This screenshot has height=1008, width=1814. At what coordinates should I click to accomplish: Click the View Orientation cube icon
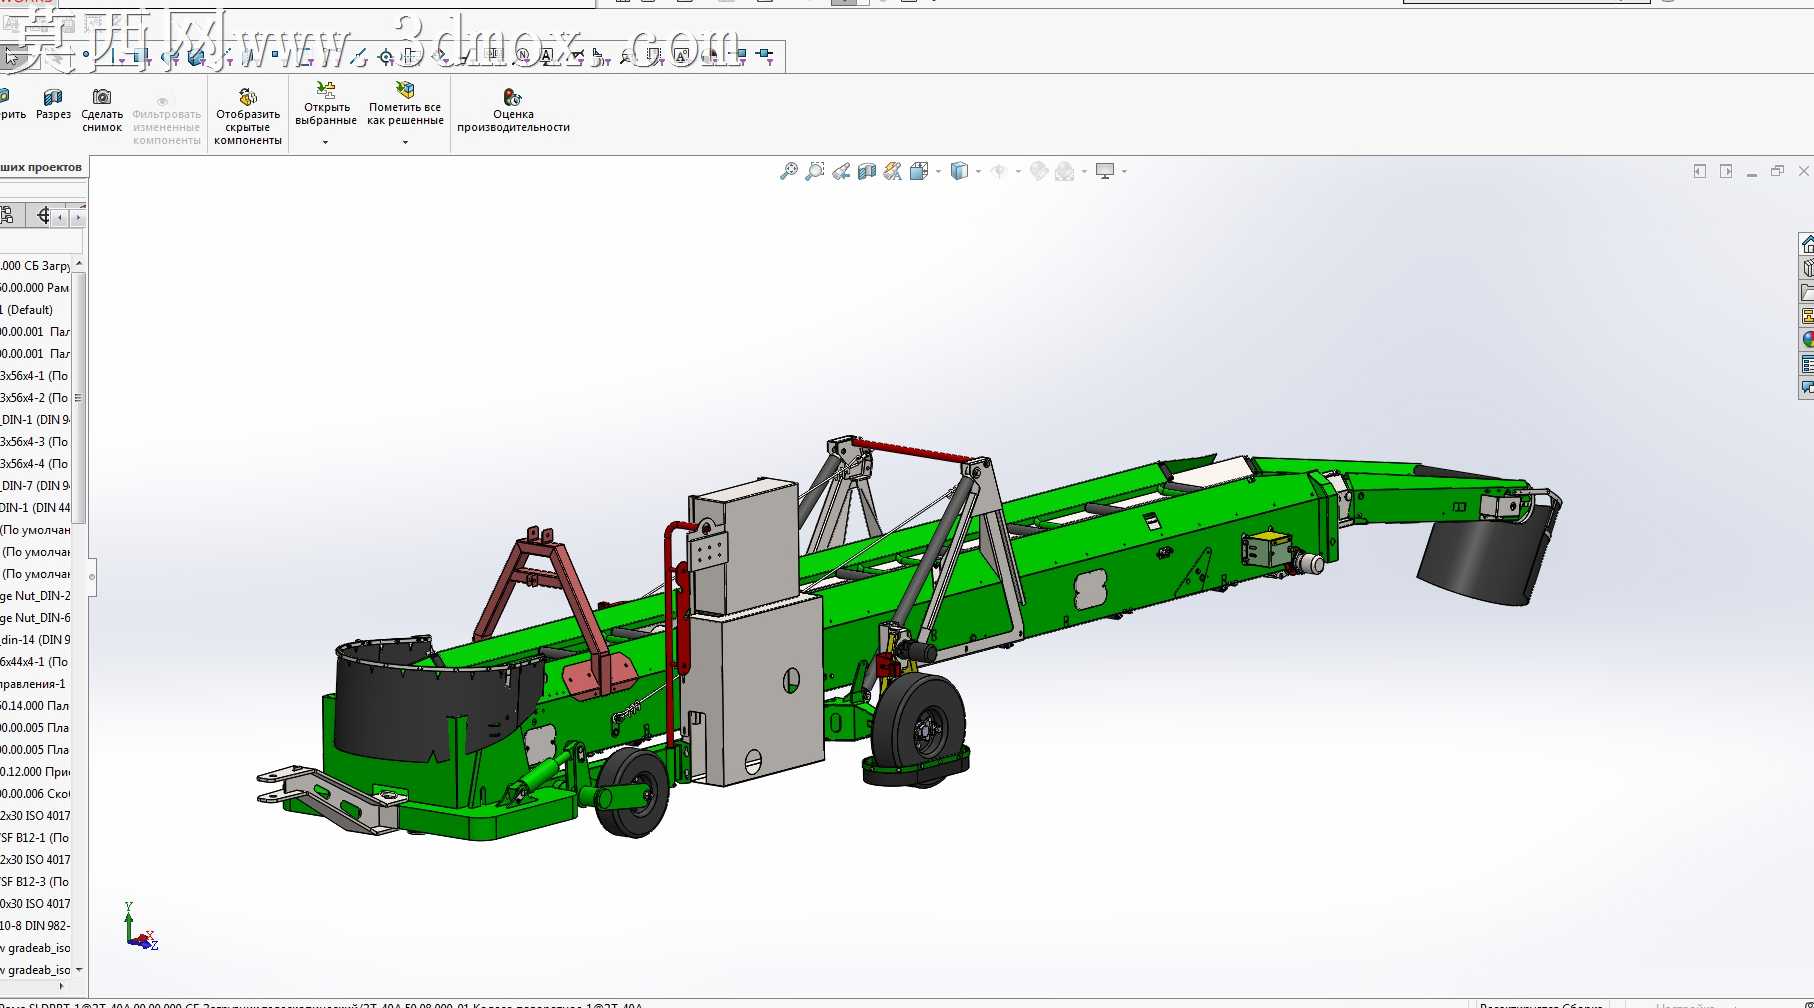tap(919, 171)
